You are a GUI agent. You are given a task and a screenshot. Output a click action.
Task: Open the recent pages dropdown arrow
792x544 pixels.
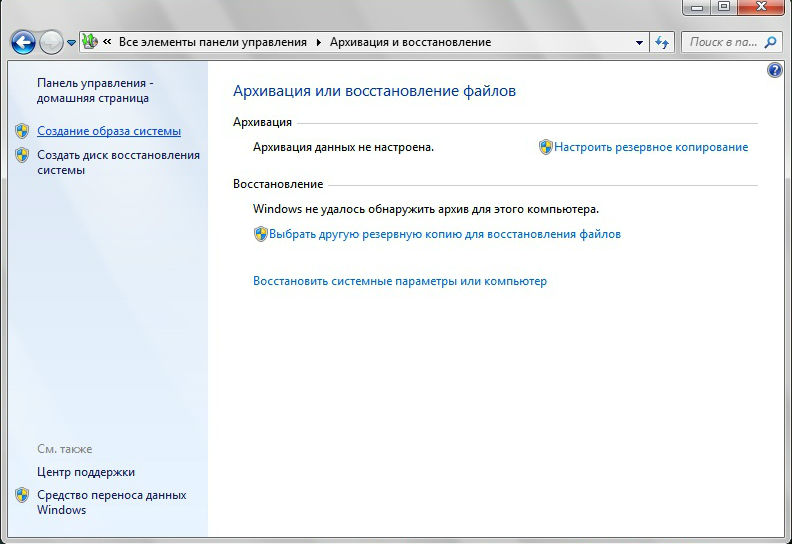pyautogui.click(x=71, y=43)
